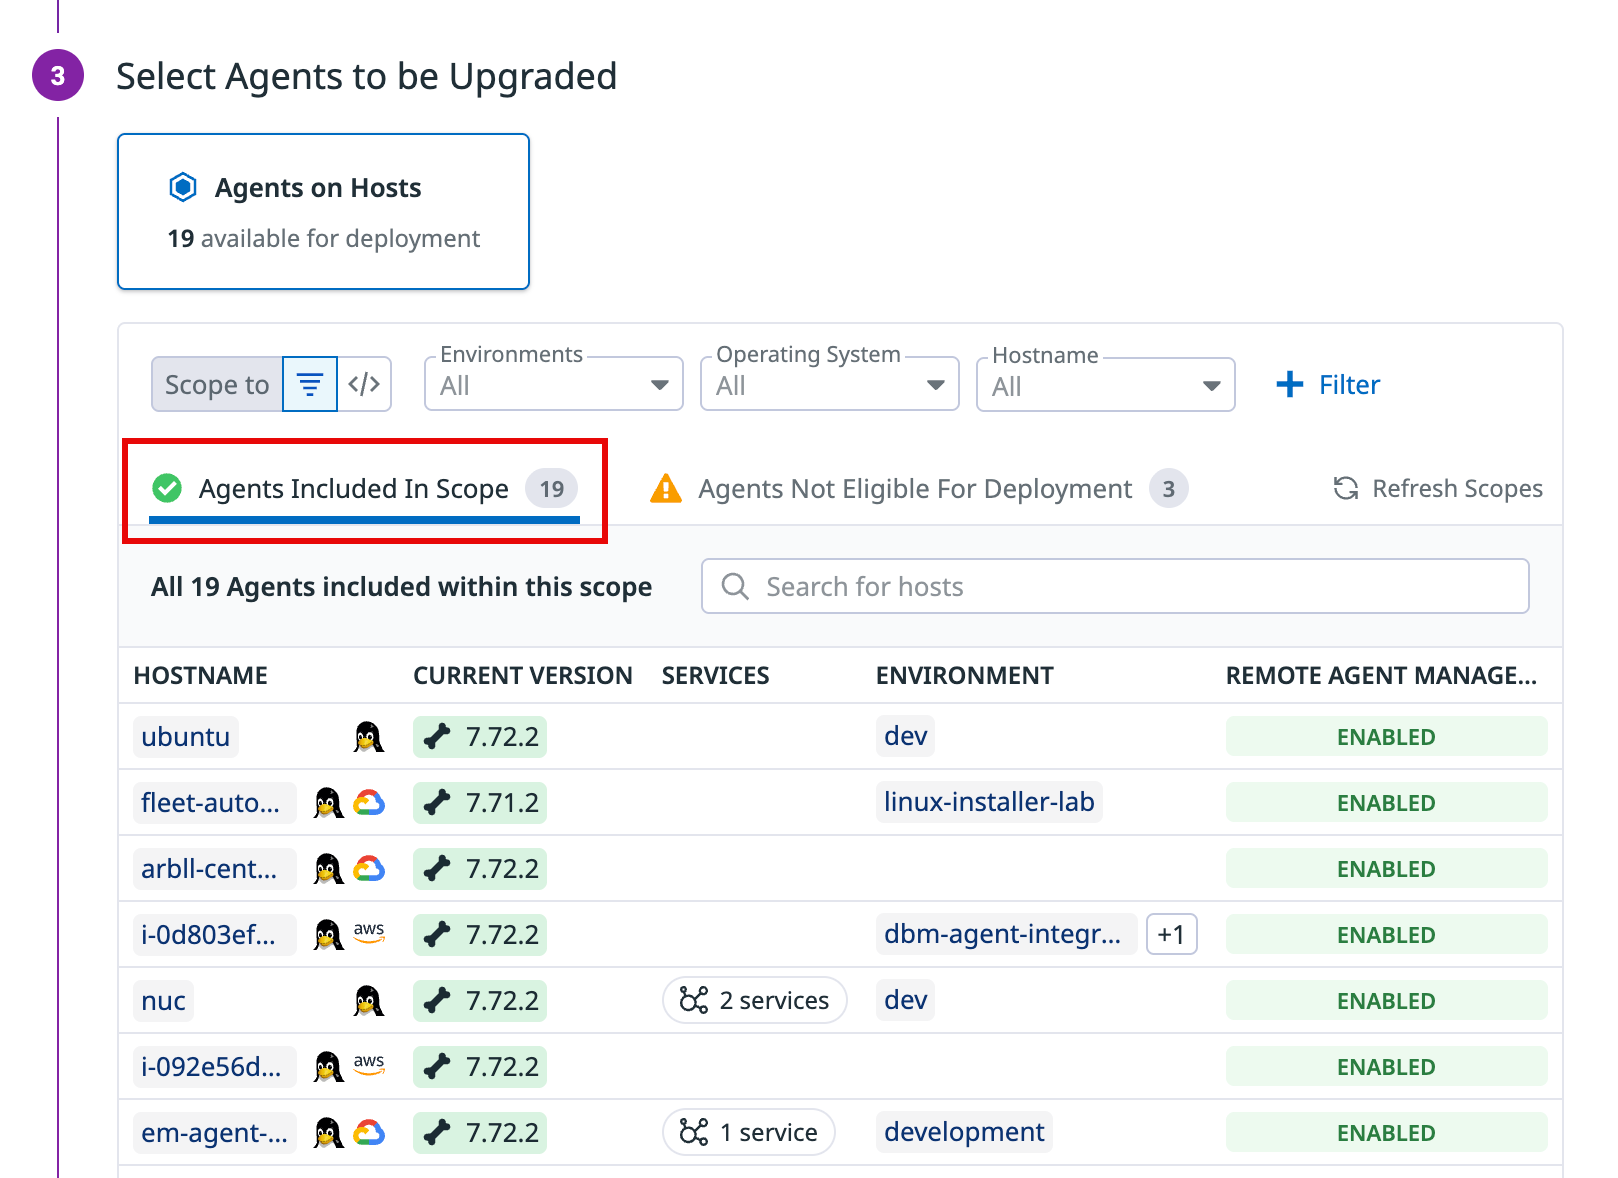
Task: Open the 2 services badge for nuc
Action: click(x=754, y=1001)
